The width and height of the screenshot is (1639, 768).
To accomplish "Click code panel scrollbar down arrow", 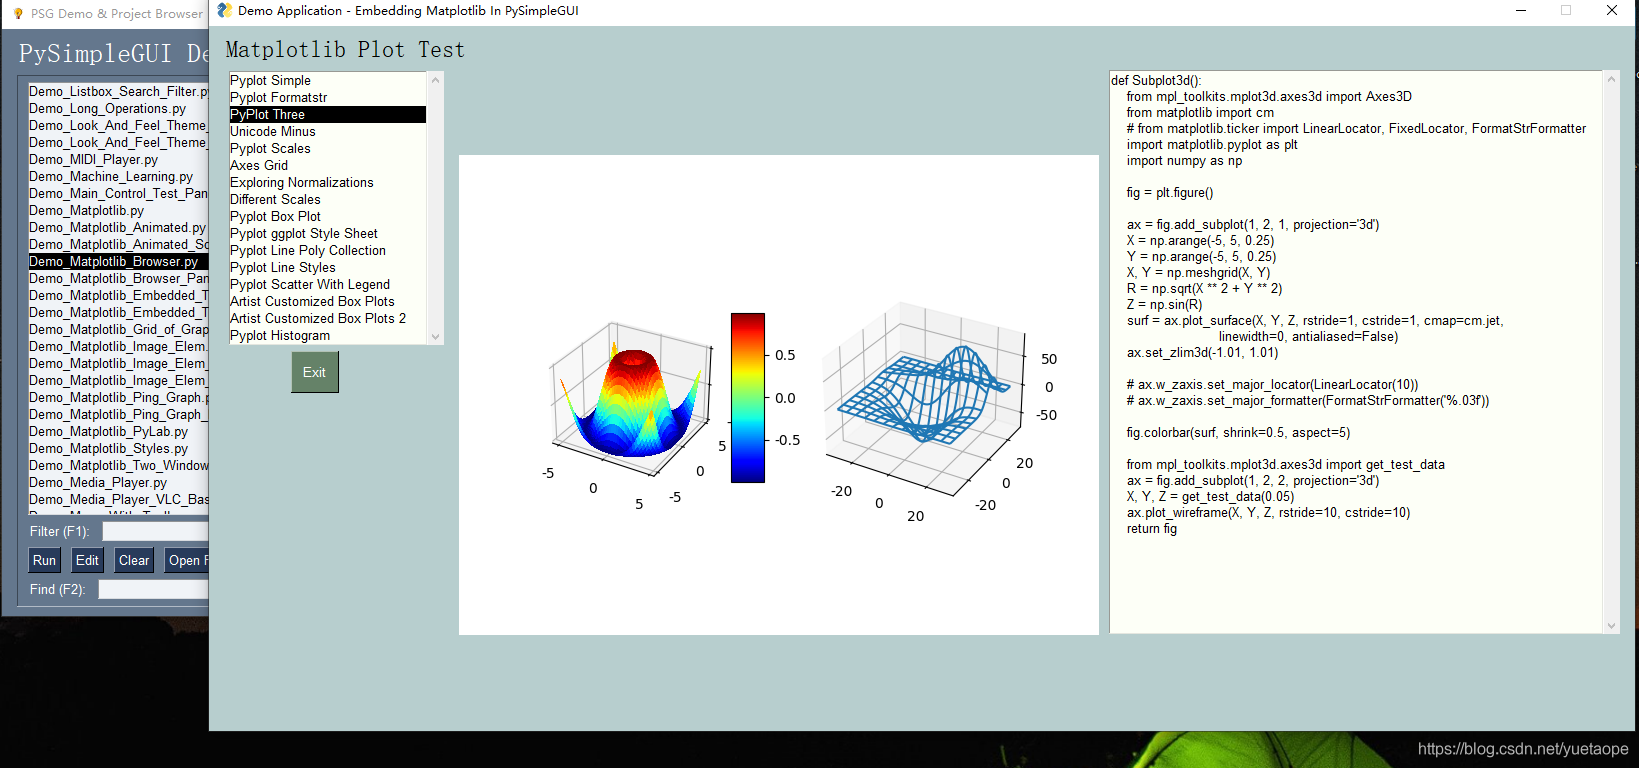I will coord(1611,626).
